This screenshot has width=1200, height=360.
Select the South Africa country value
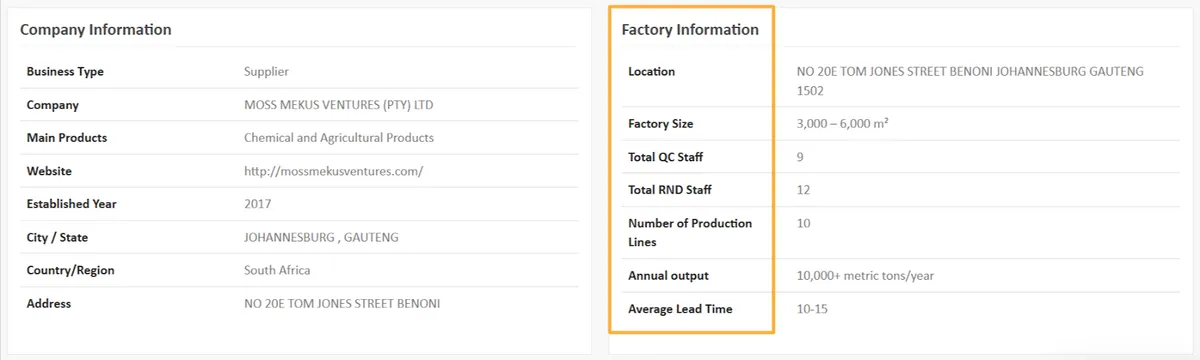click(x=277, y=270)
